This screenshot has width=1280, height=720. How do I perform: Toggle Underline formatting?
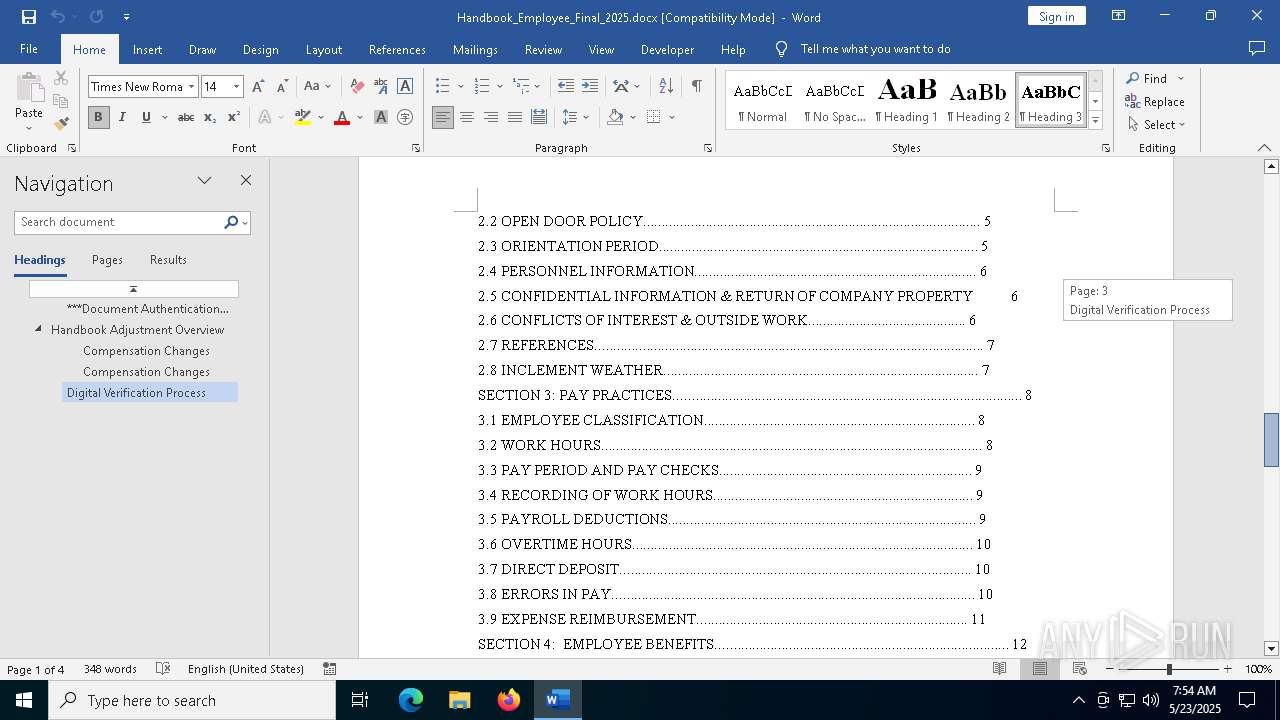[146, 117]
